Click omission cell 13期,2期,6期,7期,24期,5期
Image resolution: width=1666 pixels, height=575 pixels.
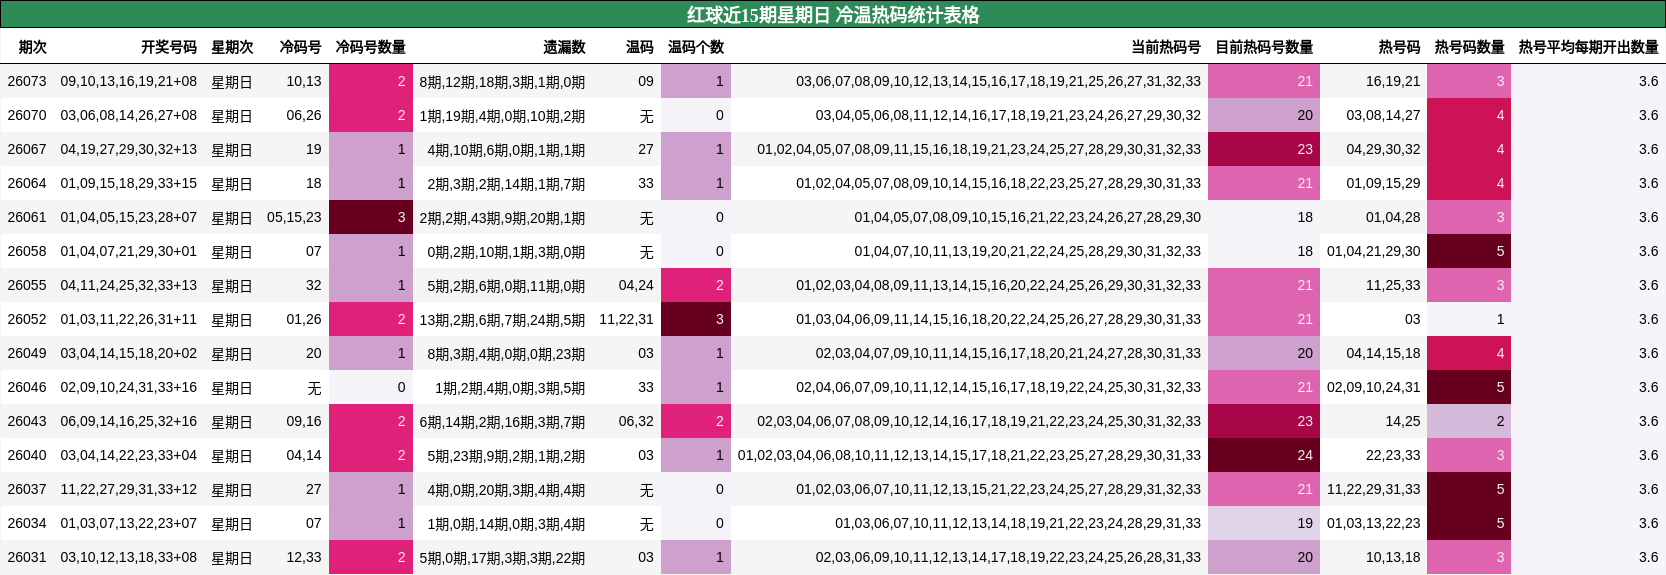point(502,320)
